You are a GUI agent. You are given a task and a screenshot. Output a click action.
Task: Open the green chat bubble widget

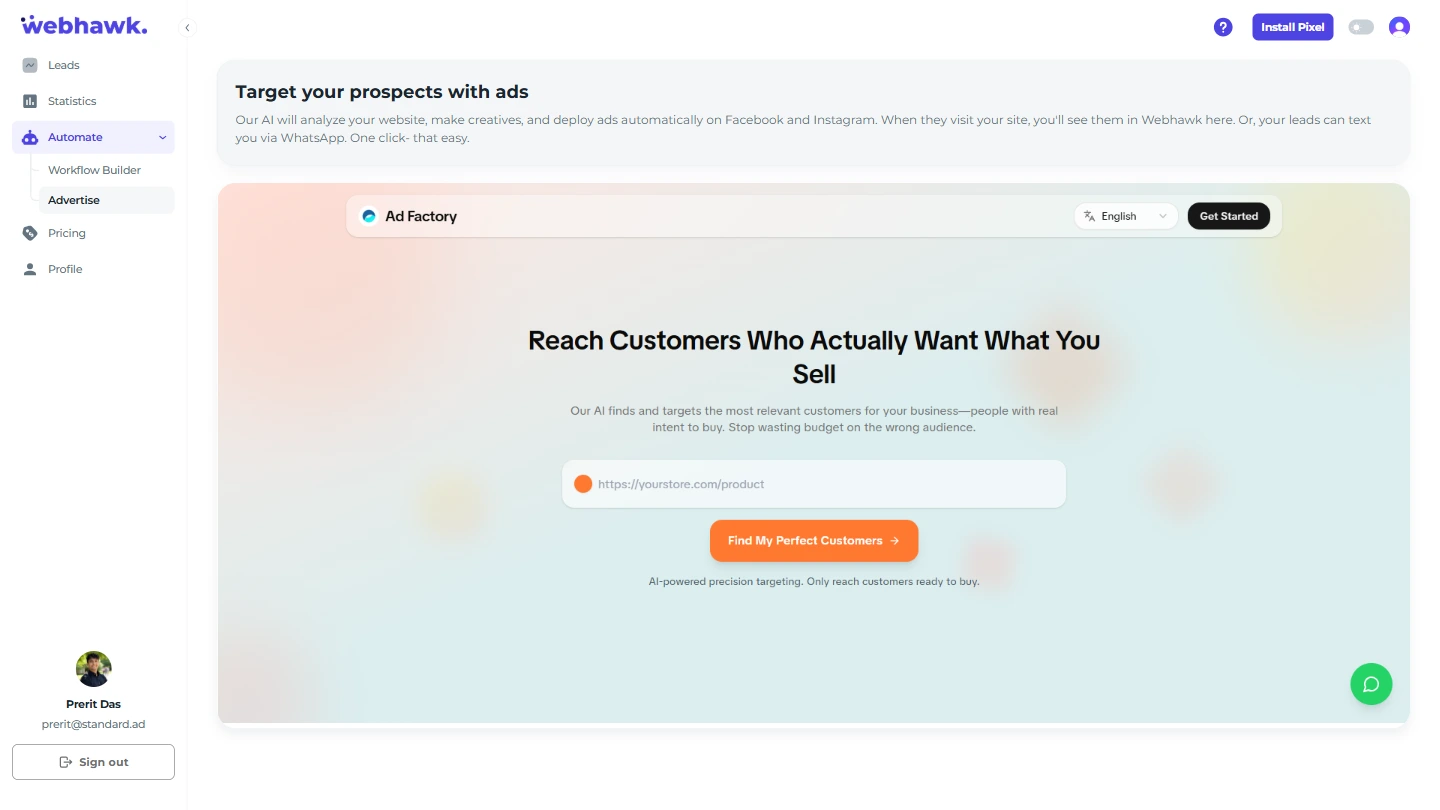(x=1371, y=684)
